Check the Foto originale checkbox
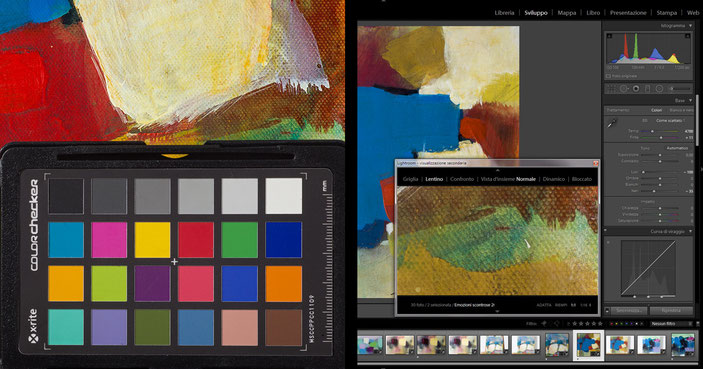Viewport: 703px width, 369px height. 608,76
